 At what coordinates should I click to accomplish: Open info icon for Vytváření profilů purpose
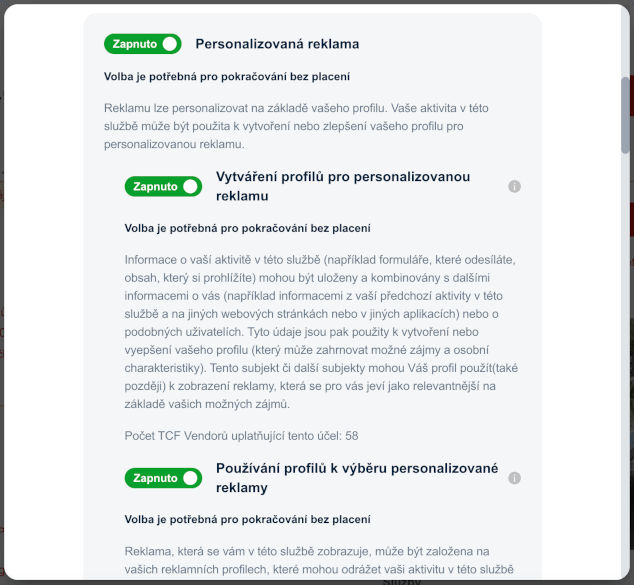pyautogui.click(x=514, y=186)
